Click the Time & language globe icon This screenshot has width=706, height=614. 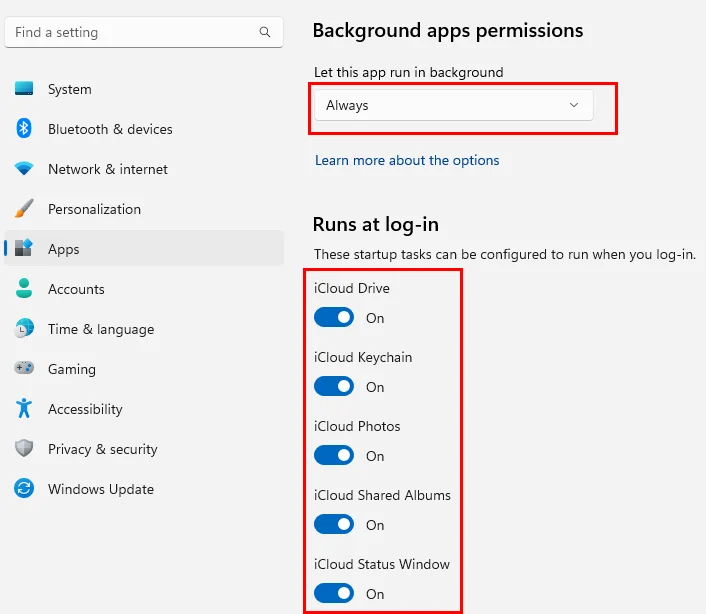24,328
